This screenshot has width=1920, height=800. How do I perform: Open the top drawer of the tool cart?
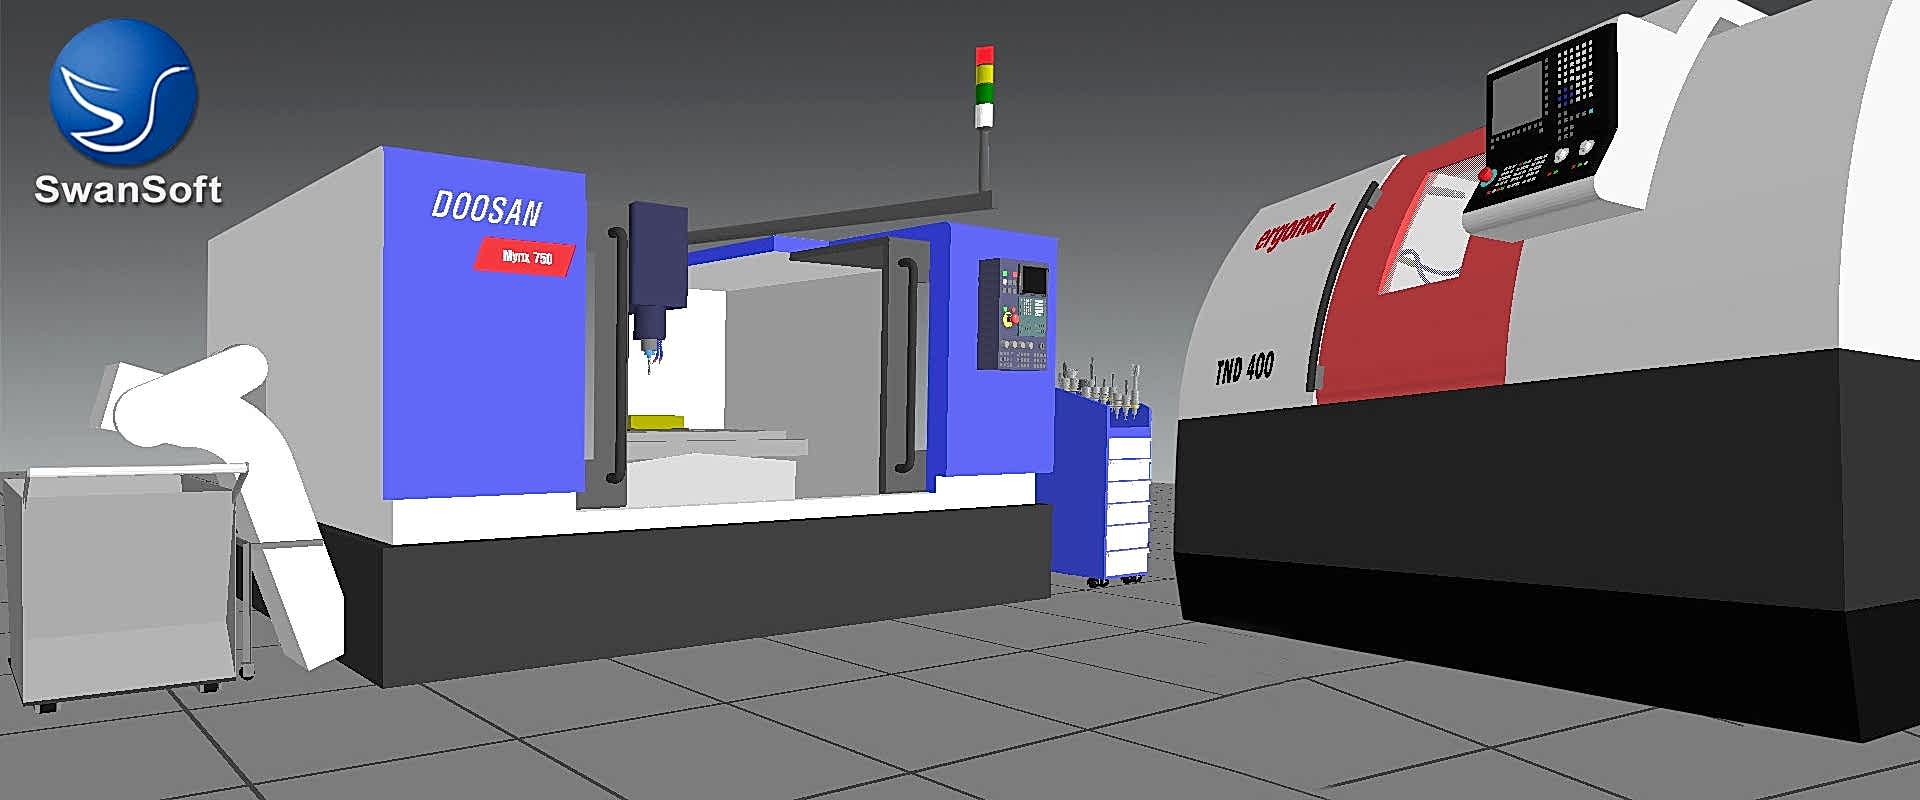pos(1128,447)
